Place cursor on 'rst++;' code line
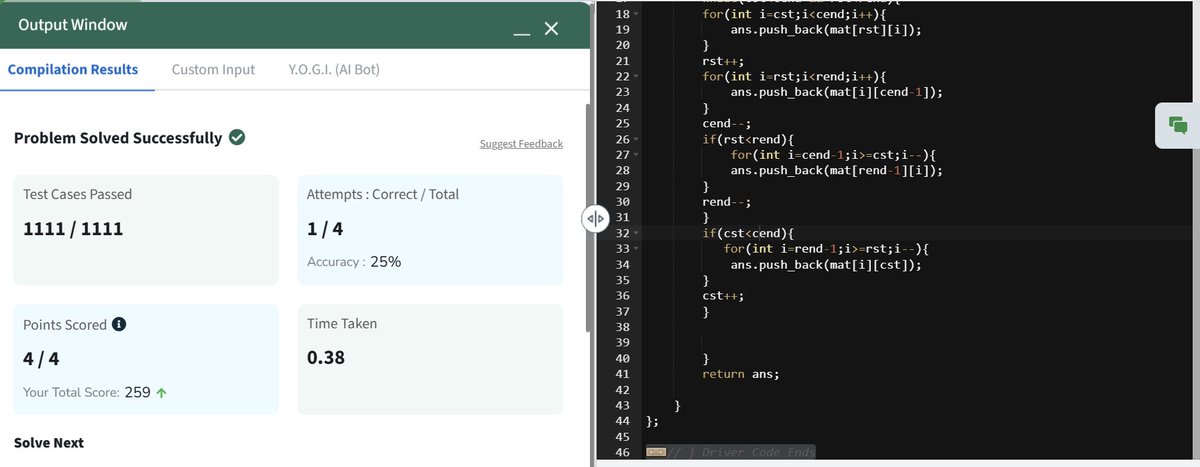This screenshot has width=1200, height=467. [x=723, y=61]
